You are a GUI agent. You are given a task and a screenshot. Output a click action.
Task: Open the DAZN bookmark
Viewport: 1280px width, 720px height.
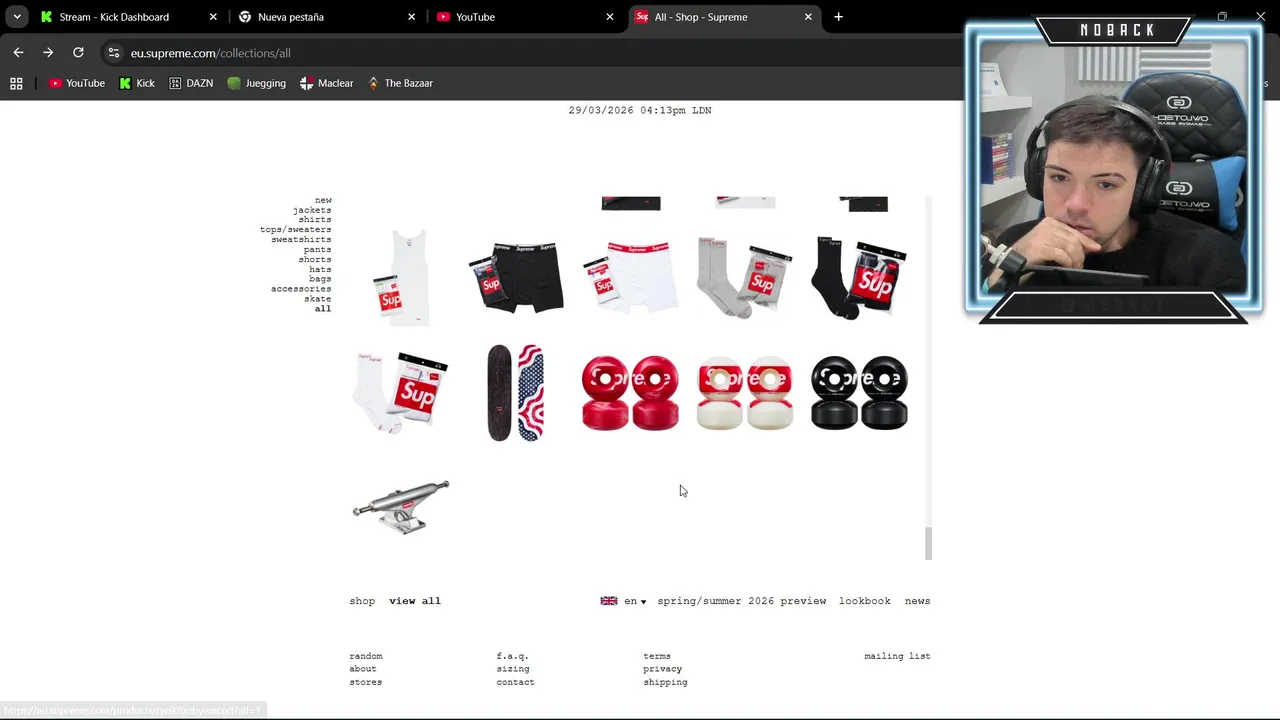(191, 83)
